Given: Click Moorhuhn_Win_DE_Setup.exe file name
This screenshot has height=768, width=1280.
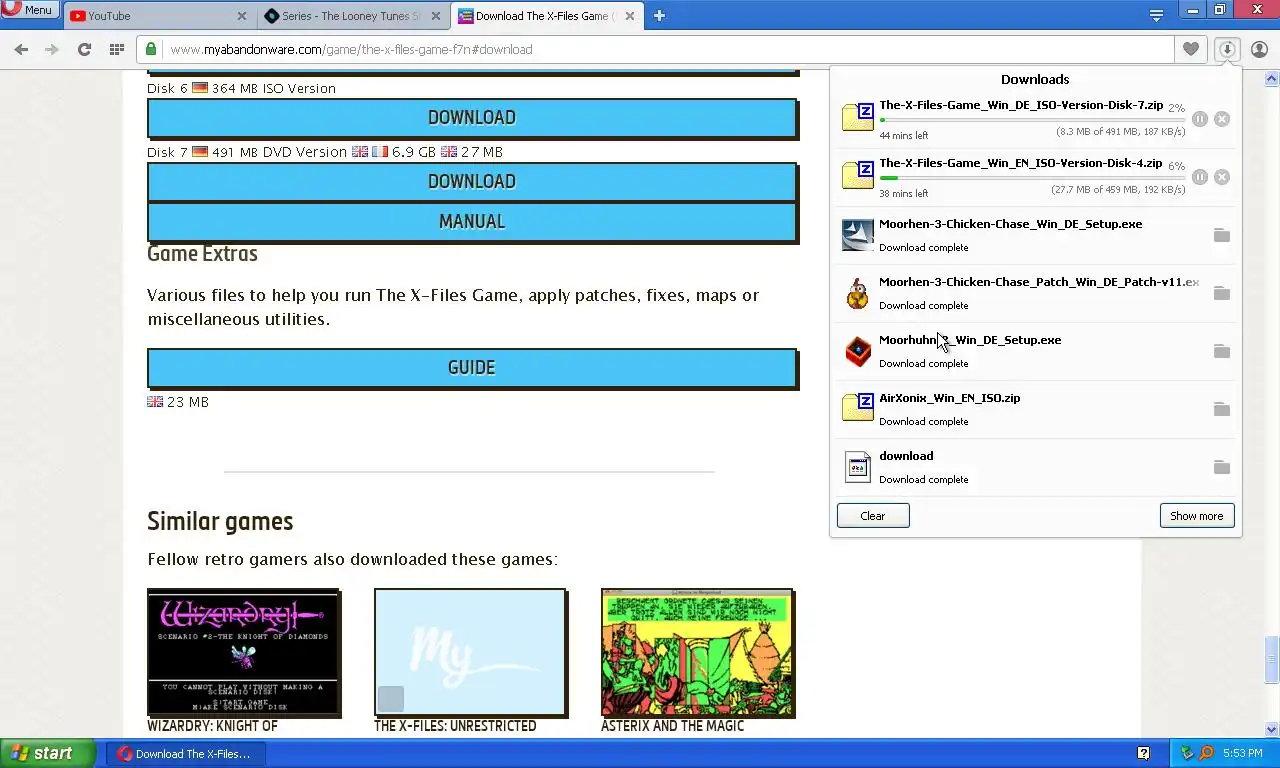Looking at the screenshot, I should click(970, 340).
